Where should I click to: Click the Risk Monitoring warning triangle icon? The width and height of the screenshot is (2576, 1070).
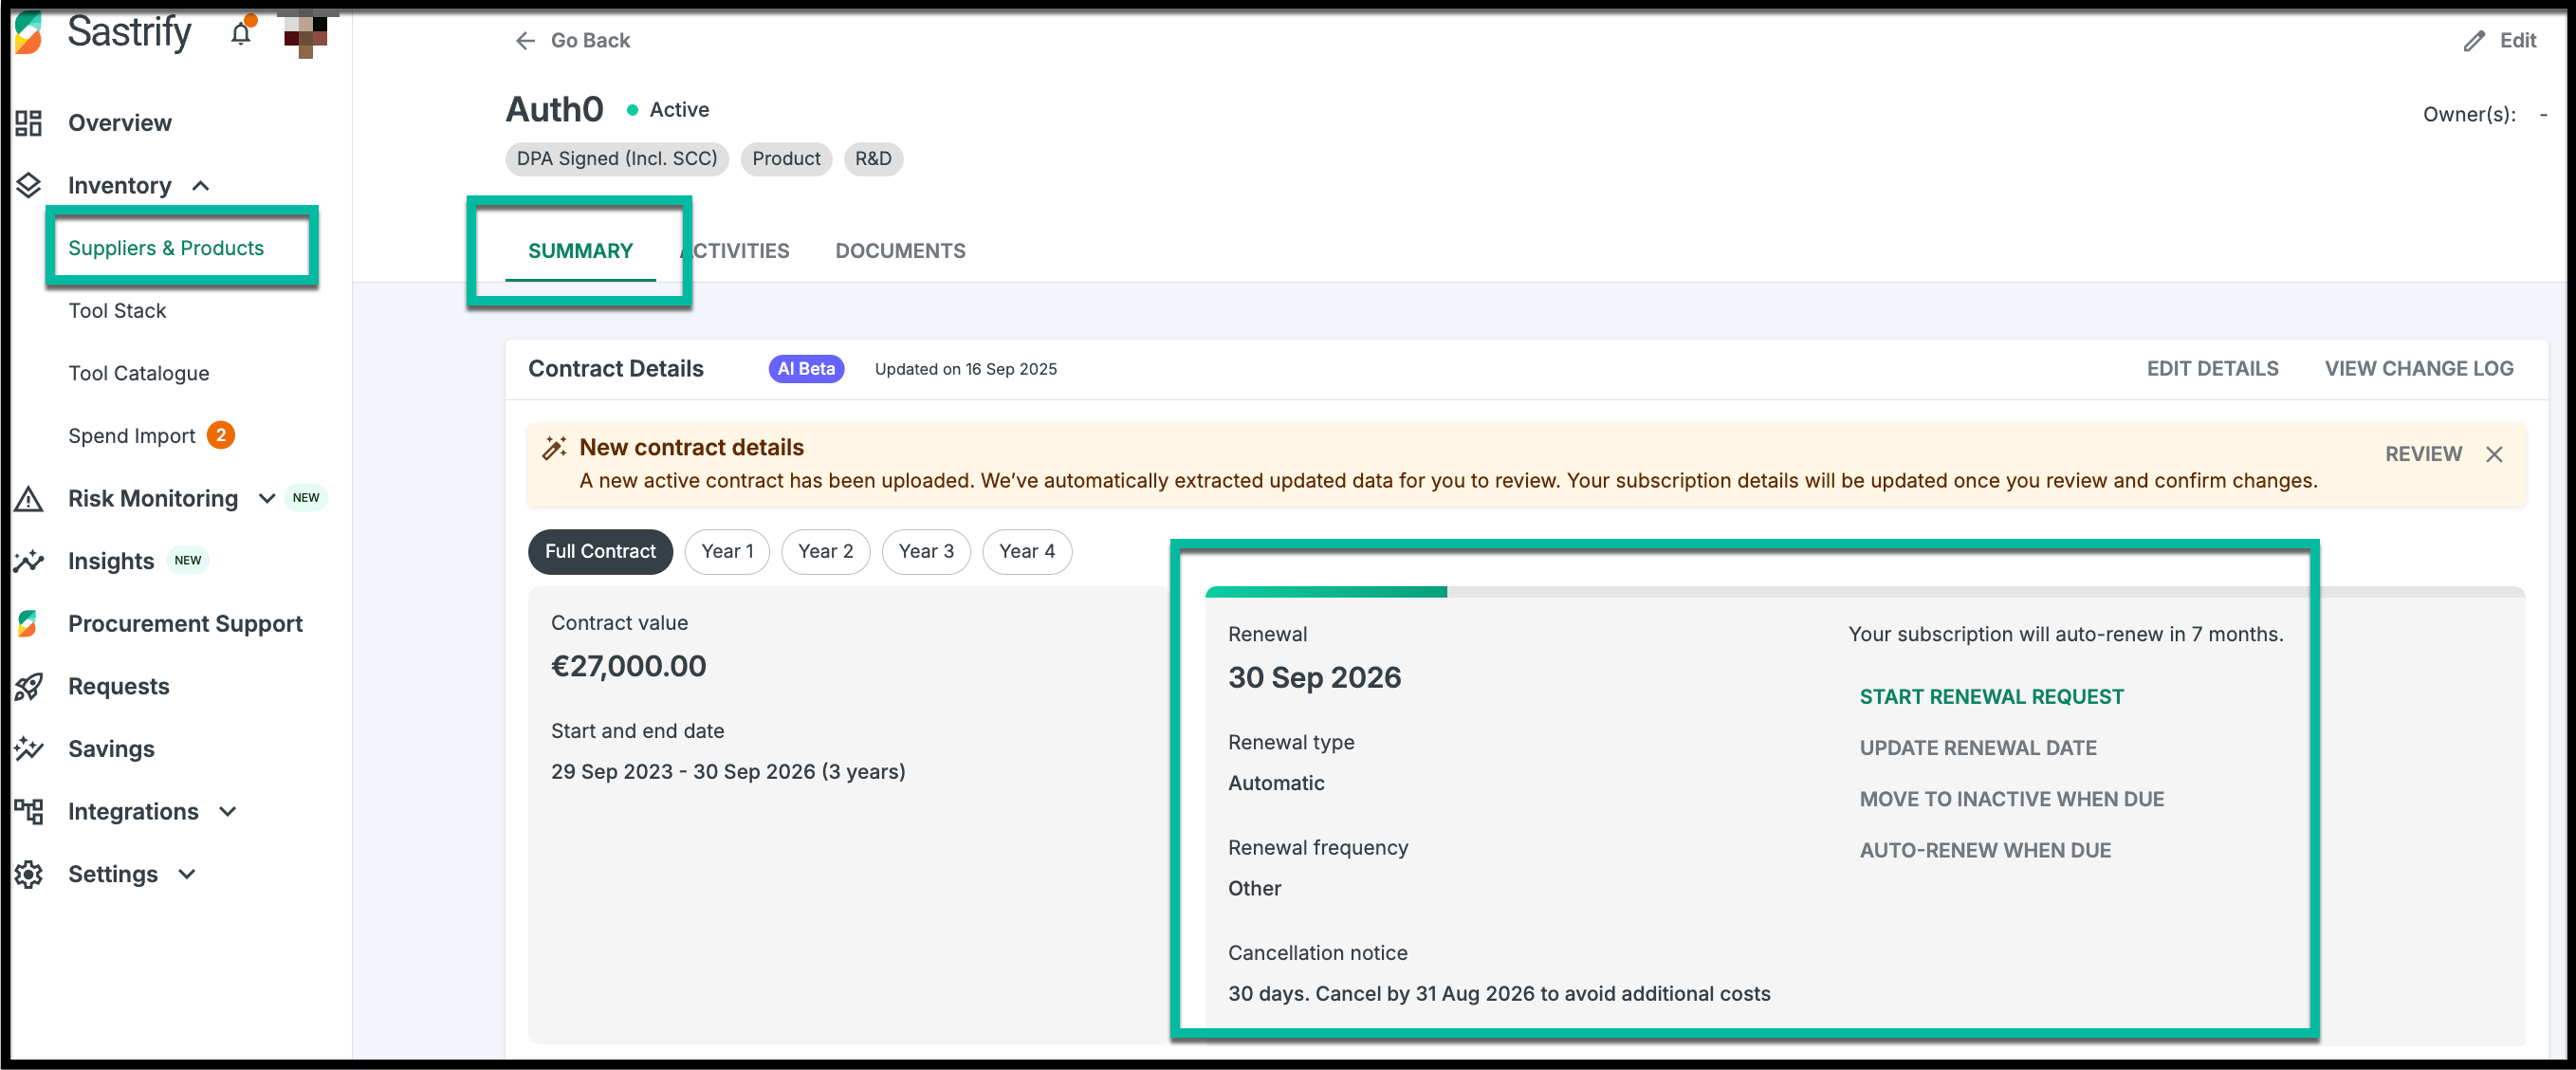pos(29,499)
